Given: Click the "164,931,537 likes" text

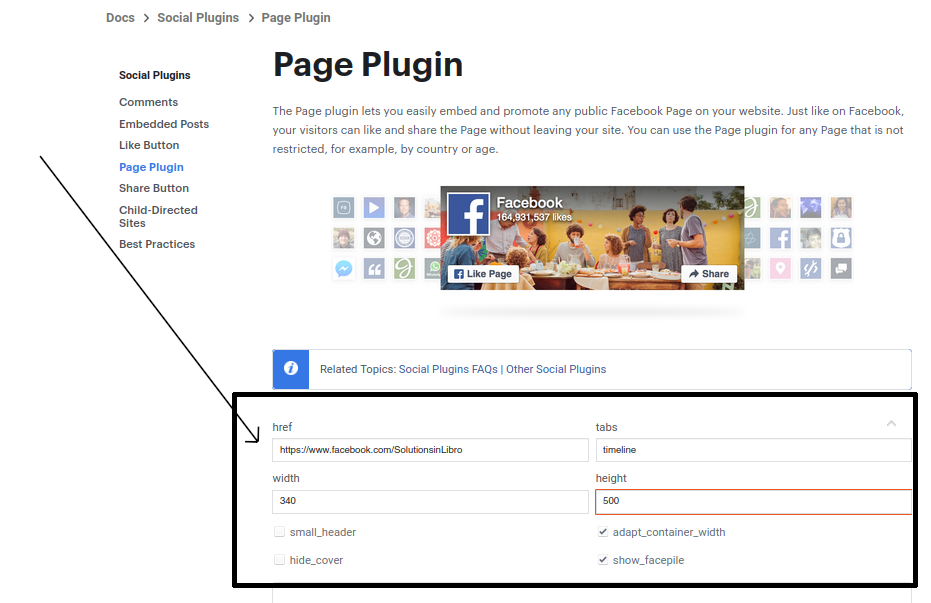Looking at the screenshot, I should point(534,217).
